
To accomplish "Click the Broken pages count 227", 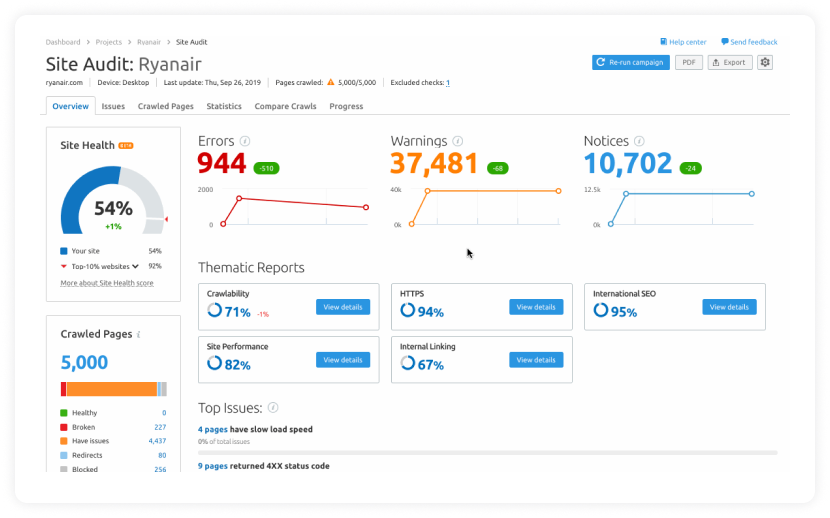I will [160, 427].
